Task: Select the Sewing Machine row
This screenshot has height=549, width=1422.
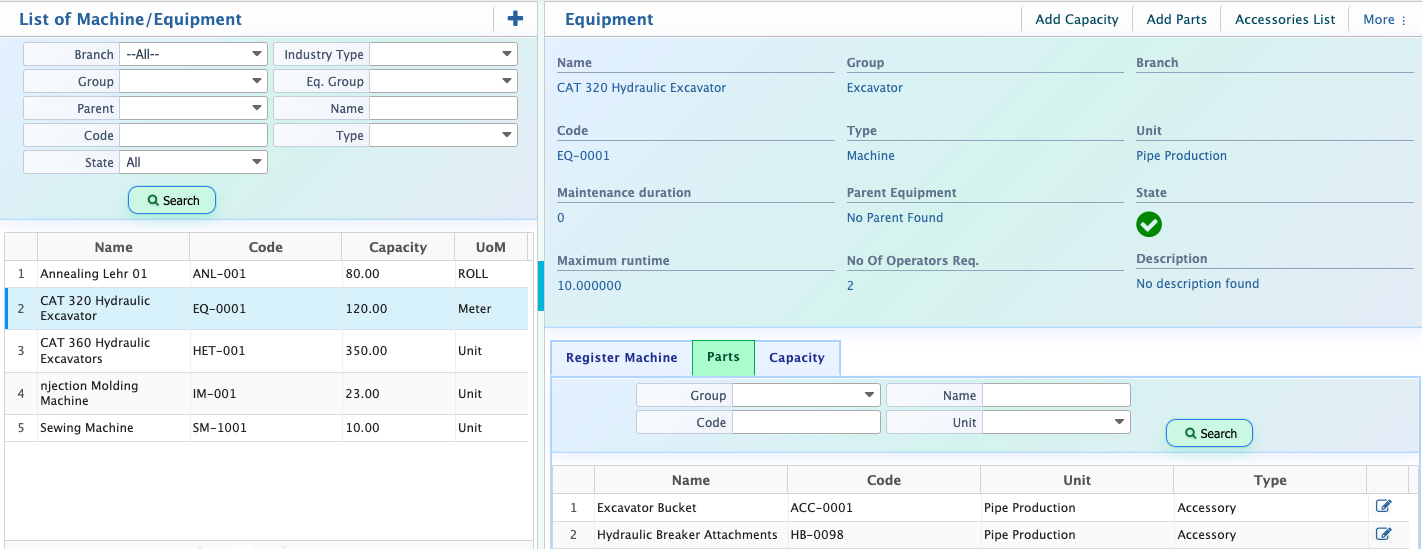Action: pyautogui.click(x=266, y=428)
